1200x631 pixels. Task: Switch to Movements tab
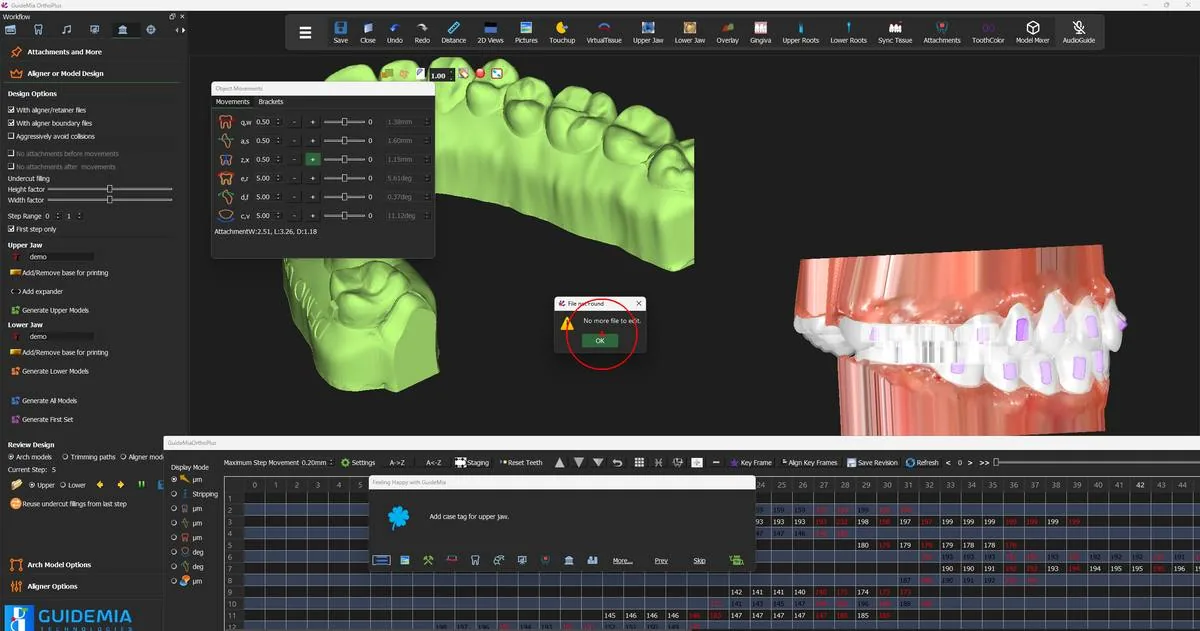[x=233, y=102]
